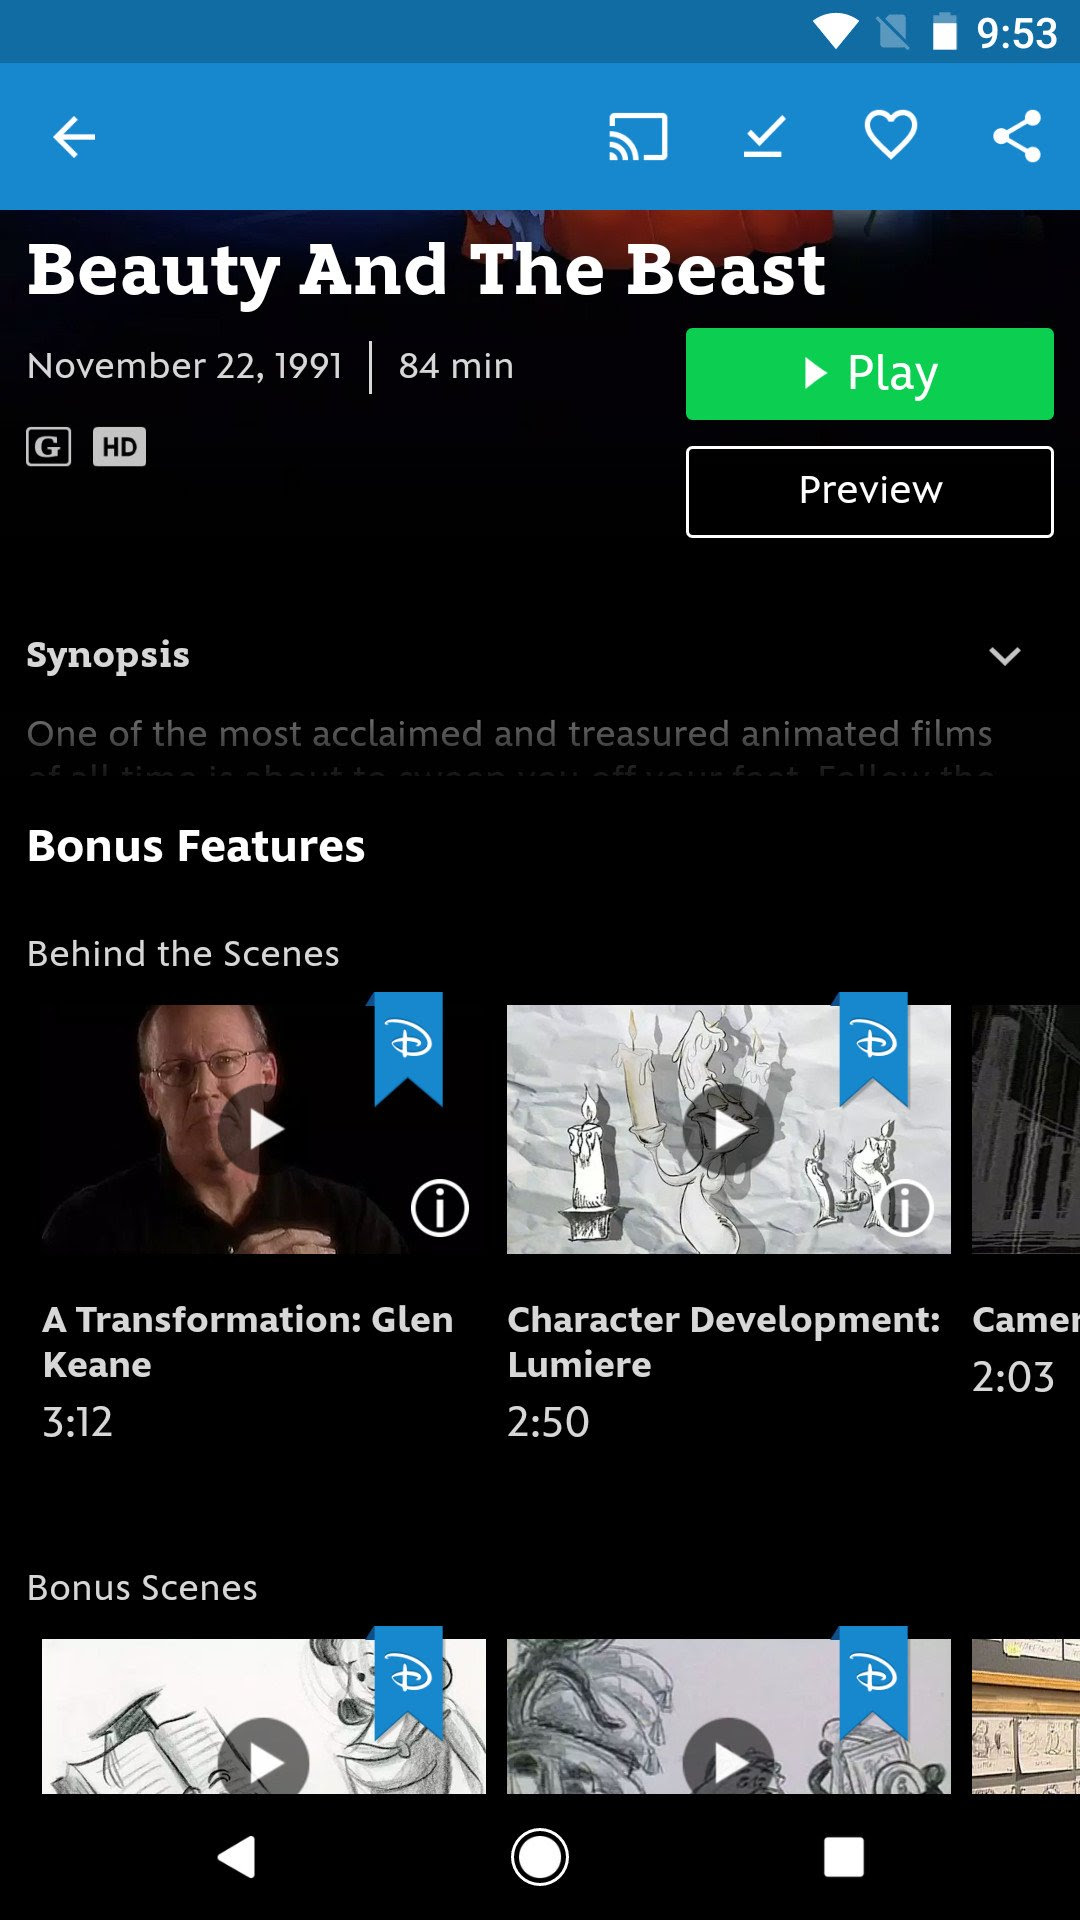Open info for A Transformation: Glen Keane
This screenshot has height=1920, width=1080.
[439, 1208]
